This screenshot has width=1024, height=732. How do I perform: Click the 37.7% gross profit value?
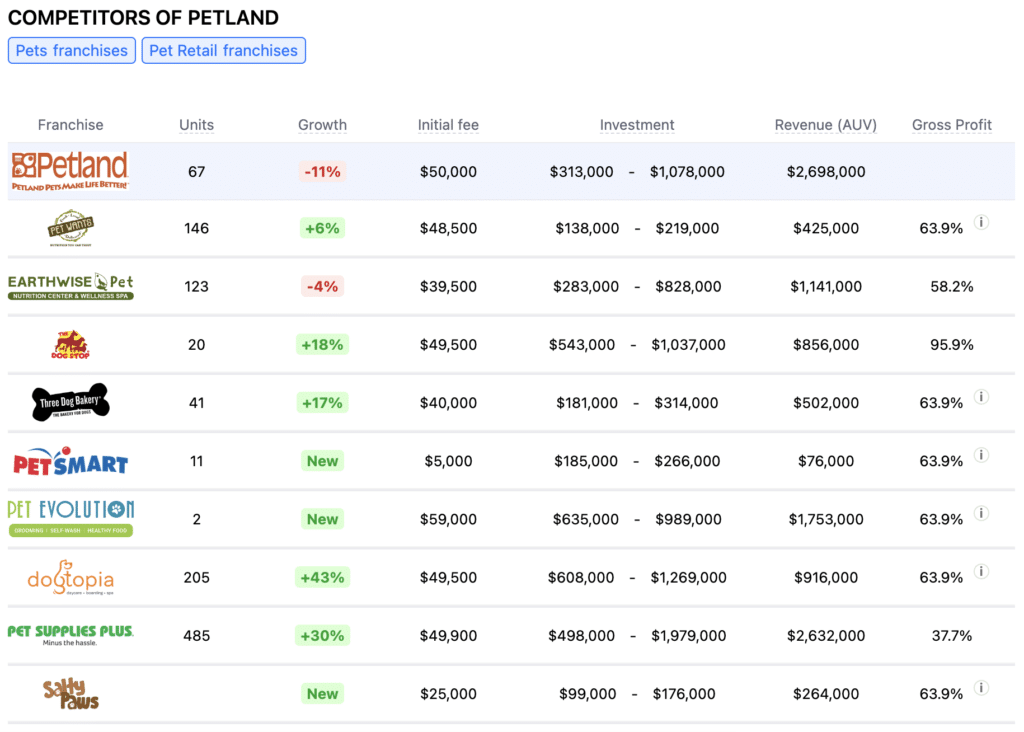coord(952,635)
